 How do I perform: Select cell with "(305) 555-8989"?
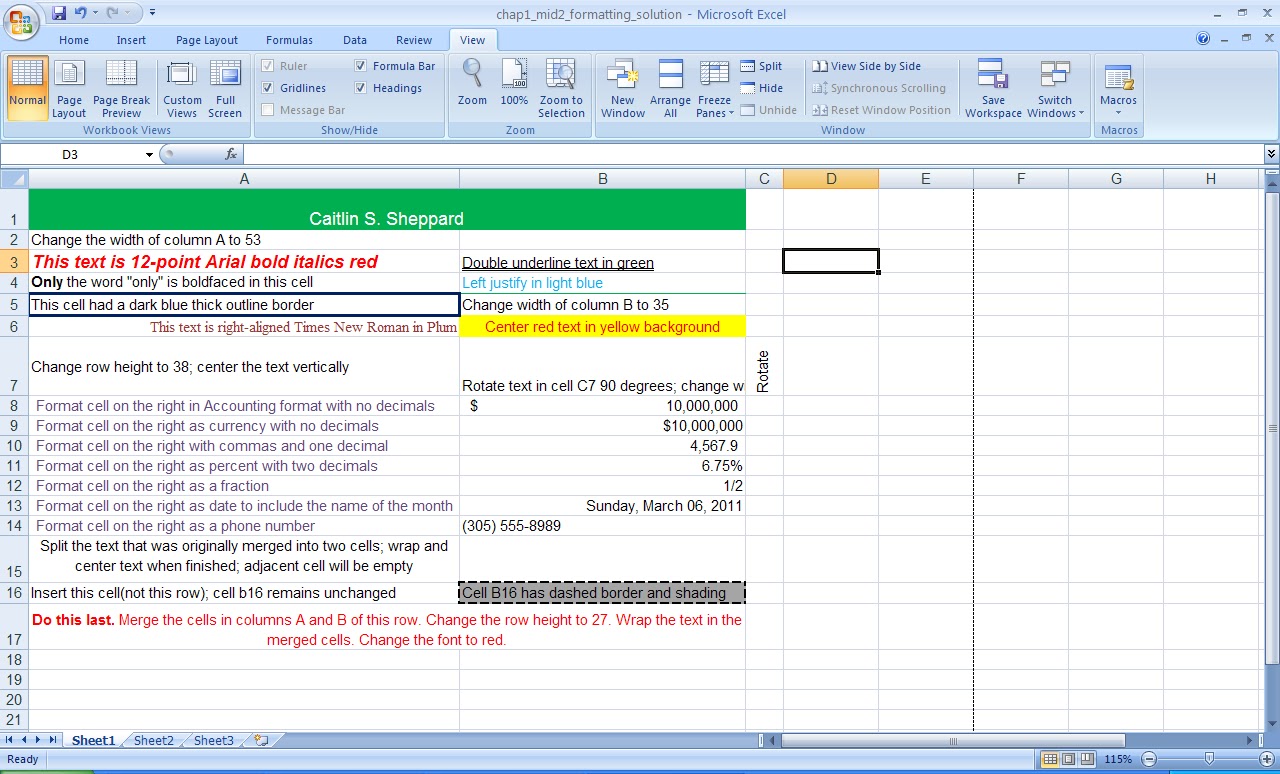pos(603,526)
